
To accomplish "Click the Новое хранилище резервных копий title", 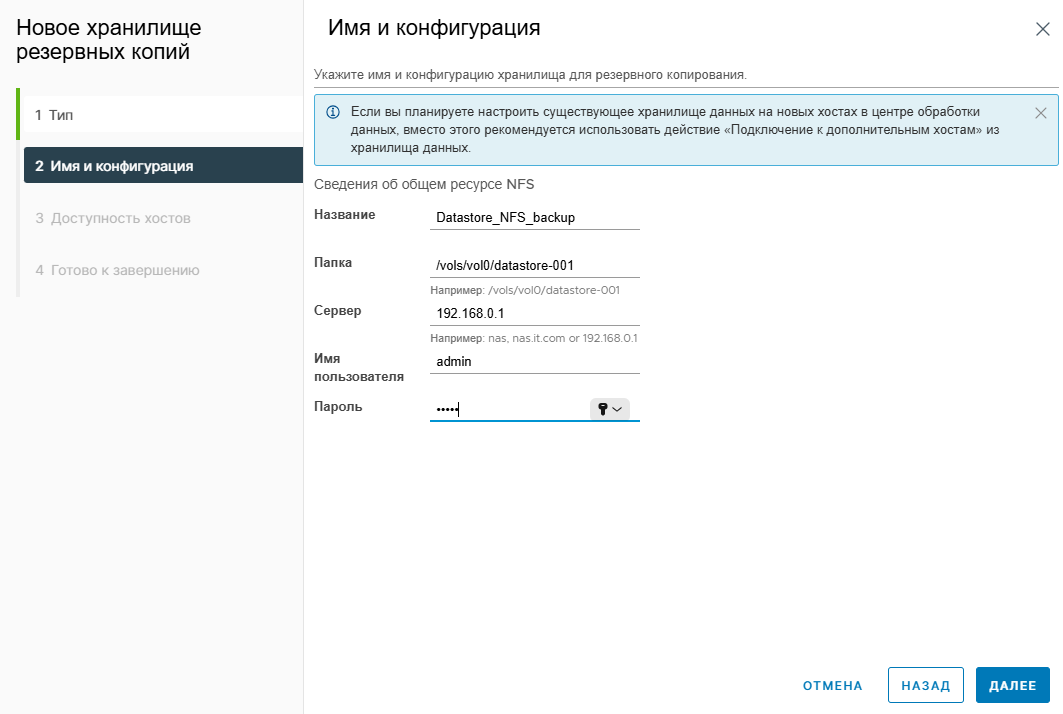I will [x=108, y=39].
